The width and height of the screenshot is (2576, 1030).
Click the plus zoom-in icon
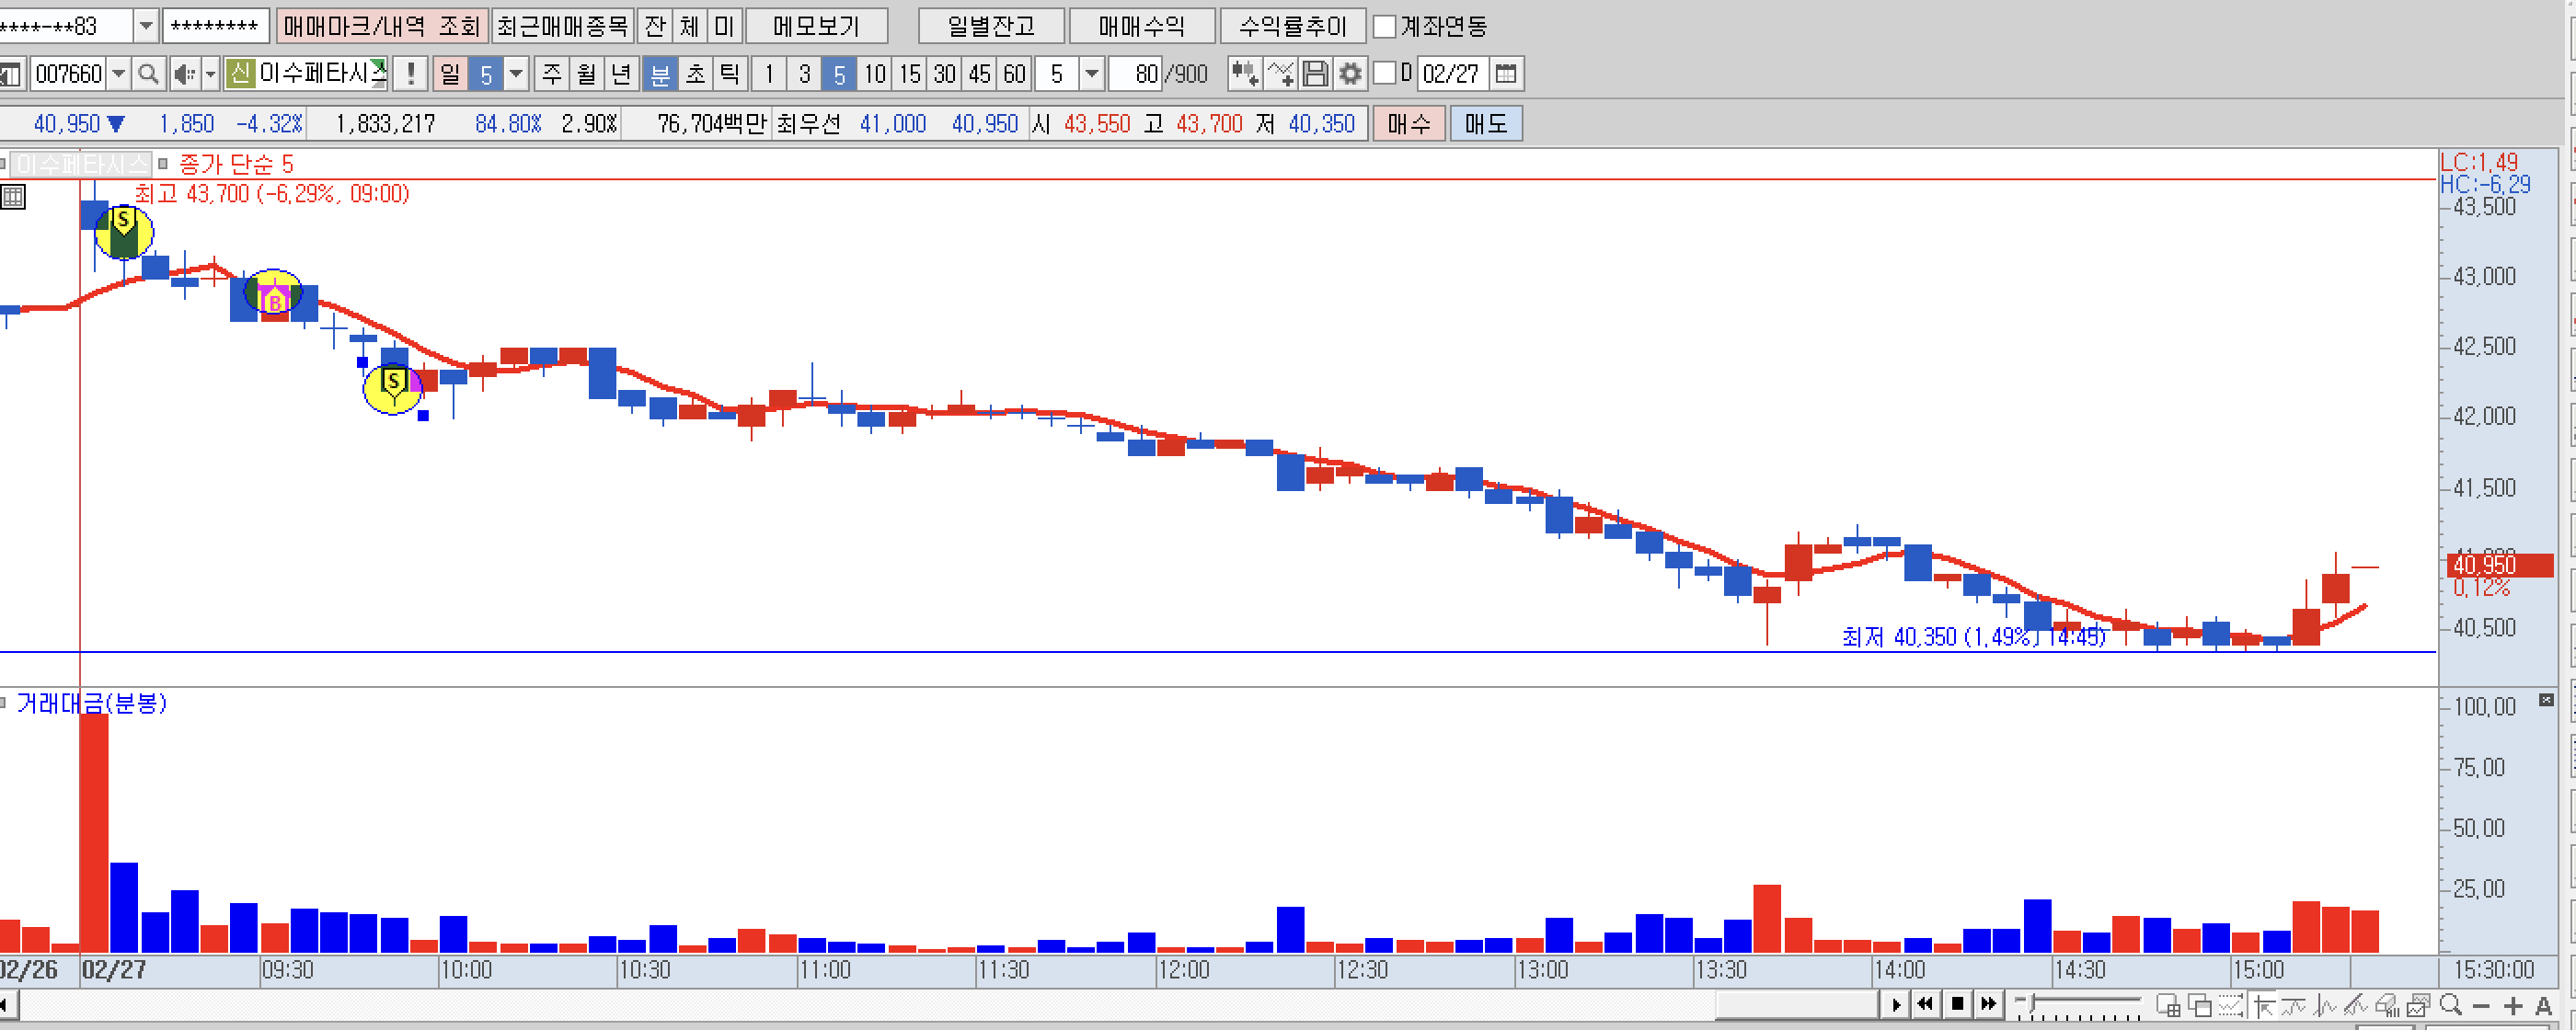point(2512,1006)
